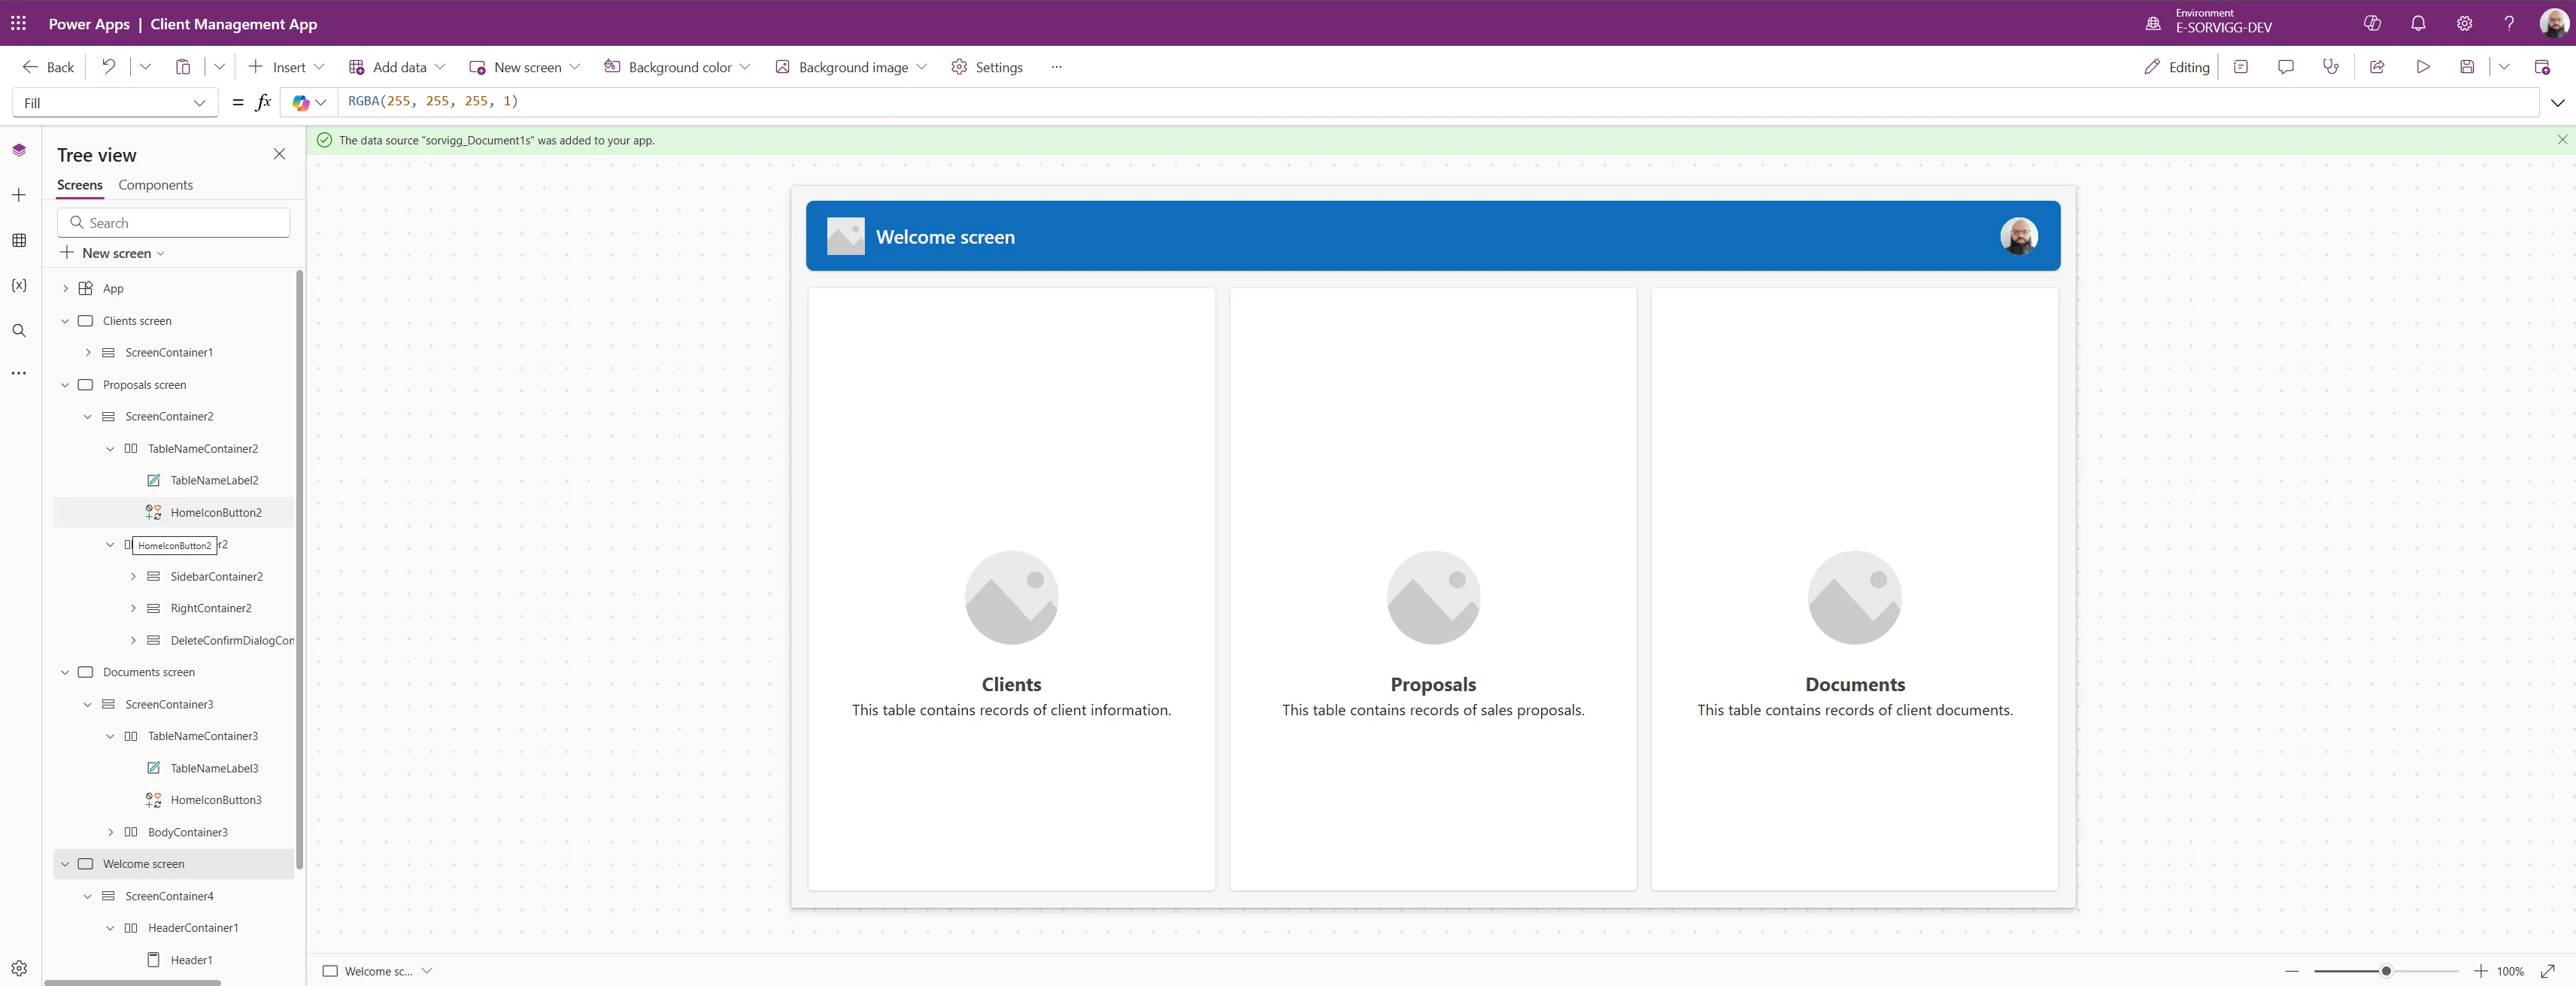2576x986 pixels.
Task: Click the Editing mode button
Action: click(2176, 67)
